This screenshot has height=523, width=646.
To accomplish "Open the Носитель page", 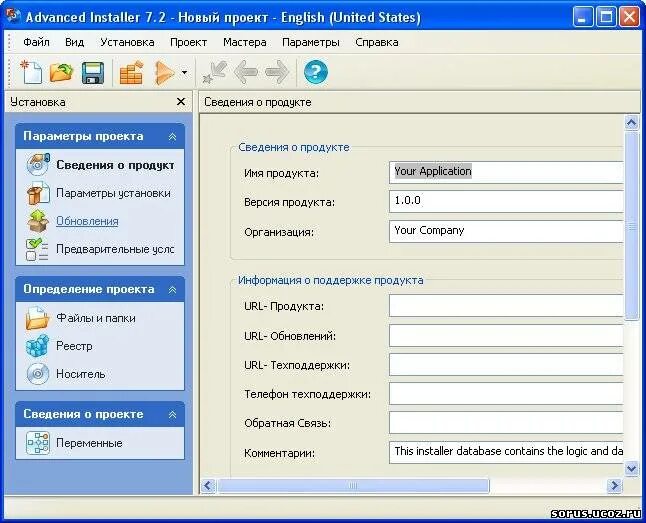I will [81, 374].
